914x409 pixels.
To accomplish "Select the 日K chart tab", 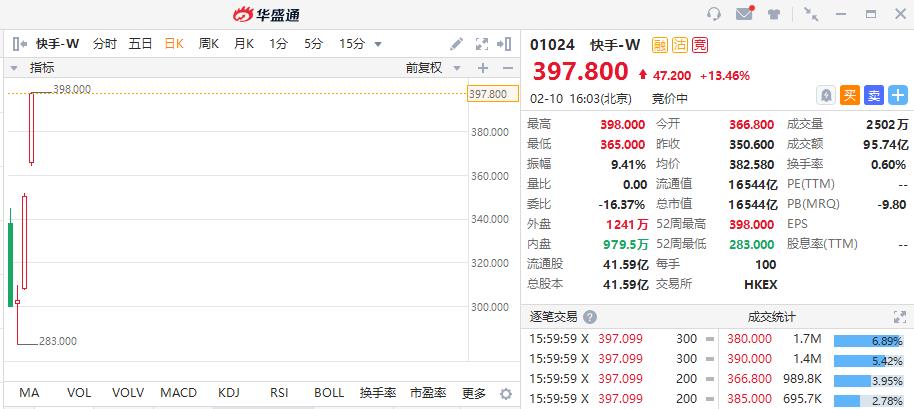I will click(174, 44).
